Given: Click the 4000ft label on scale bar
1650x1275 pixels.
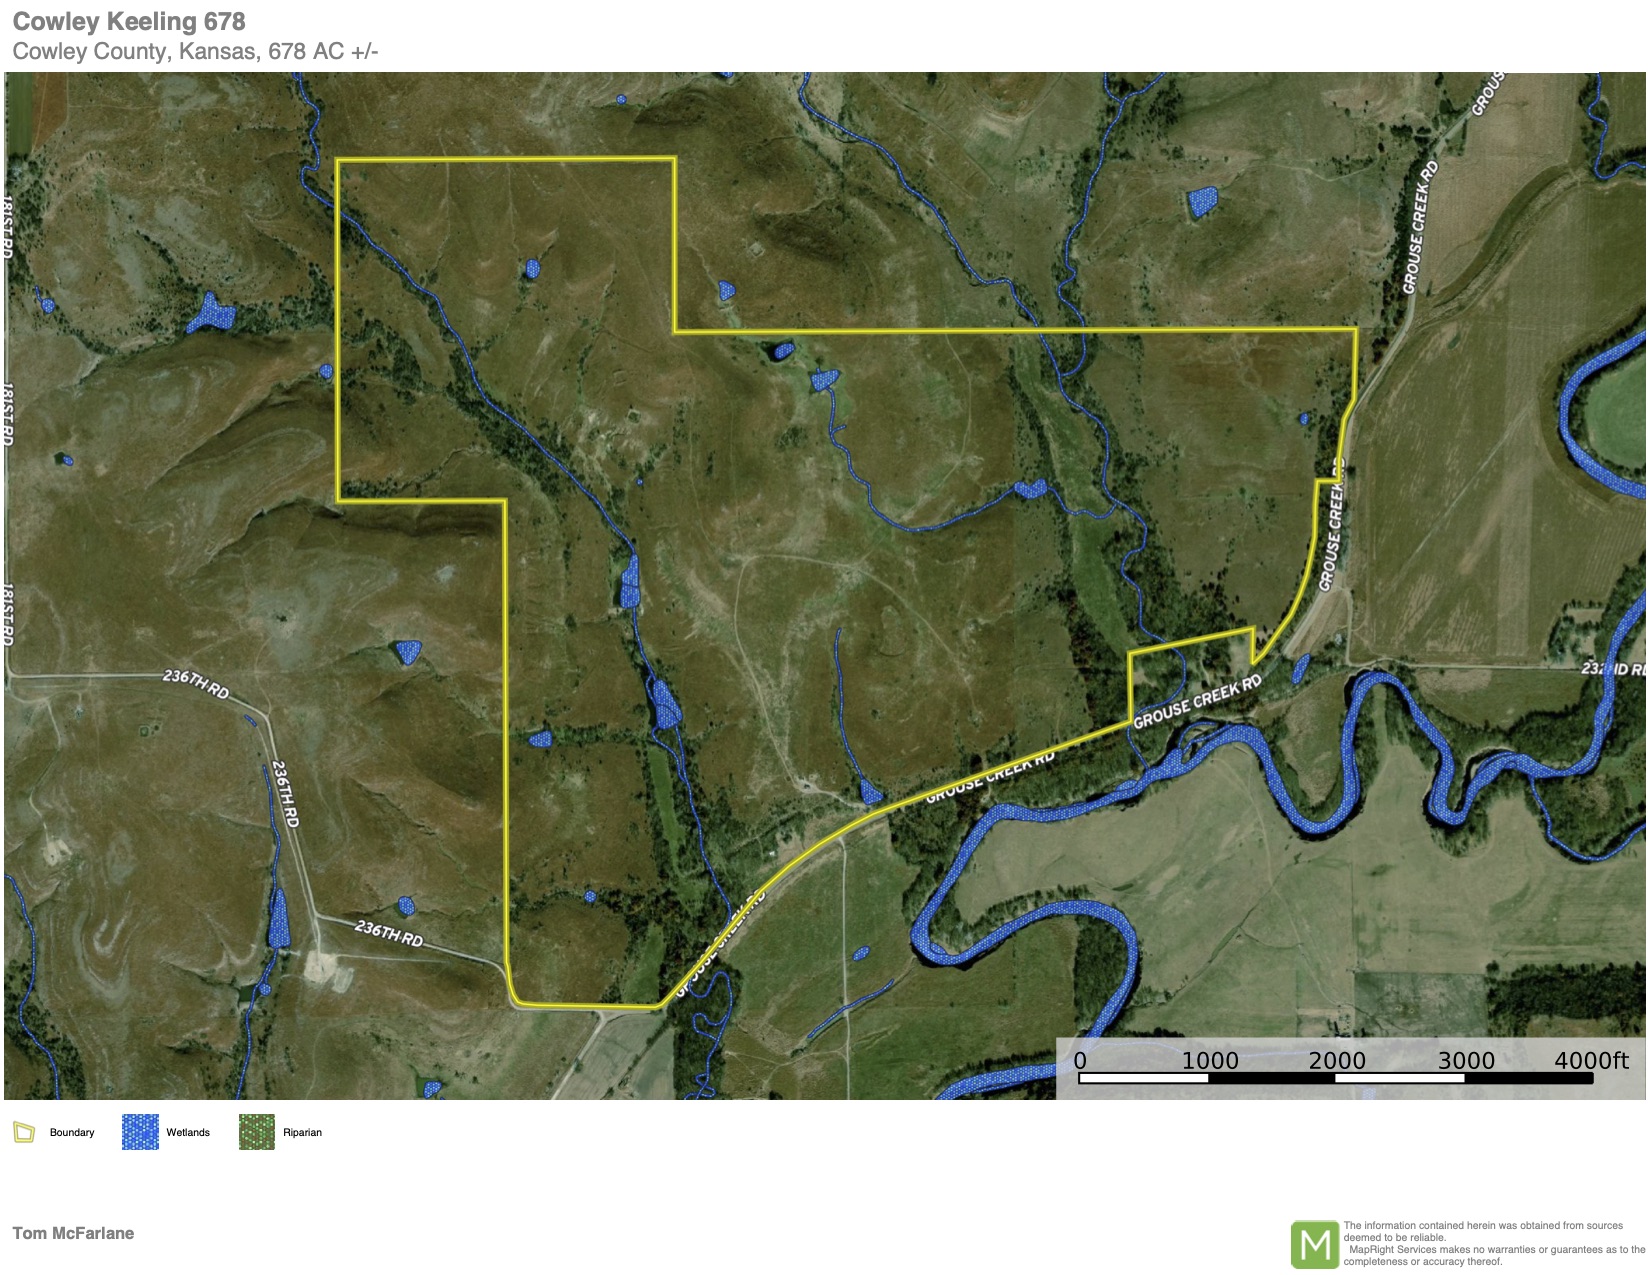Looking at the screenshot, I should 1590,1060.
